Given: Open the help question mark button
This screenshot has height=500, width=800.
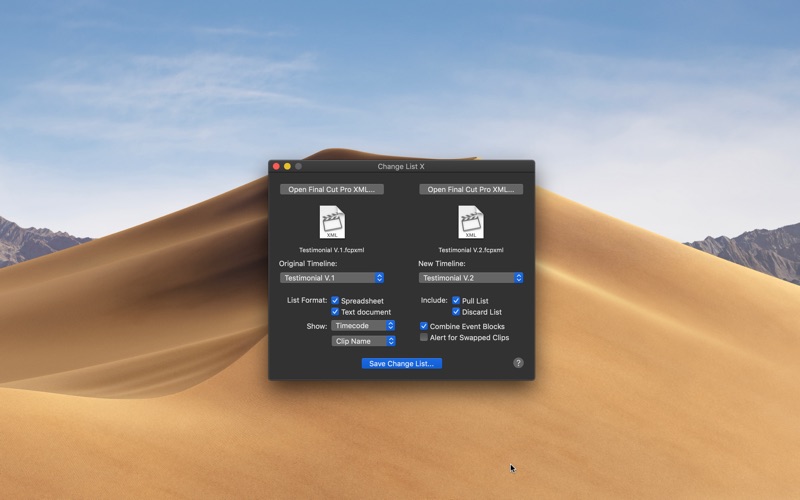Looking at the screenshot, I should (518, 363).
